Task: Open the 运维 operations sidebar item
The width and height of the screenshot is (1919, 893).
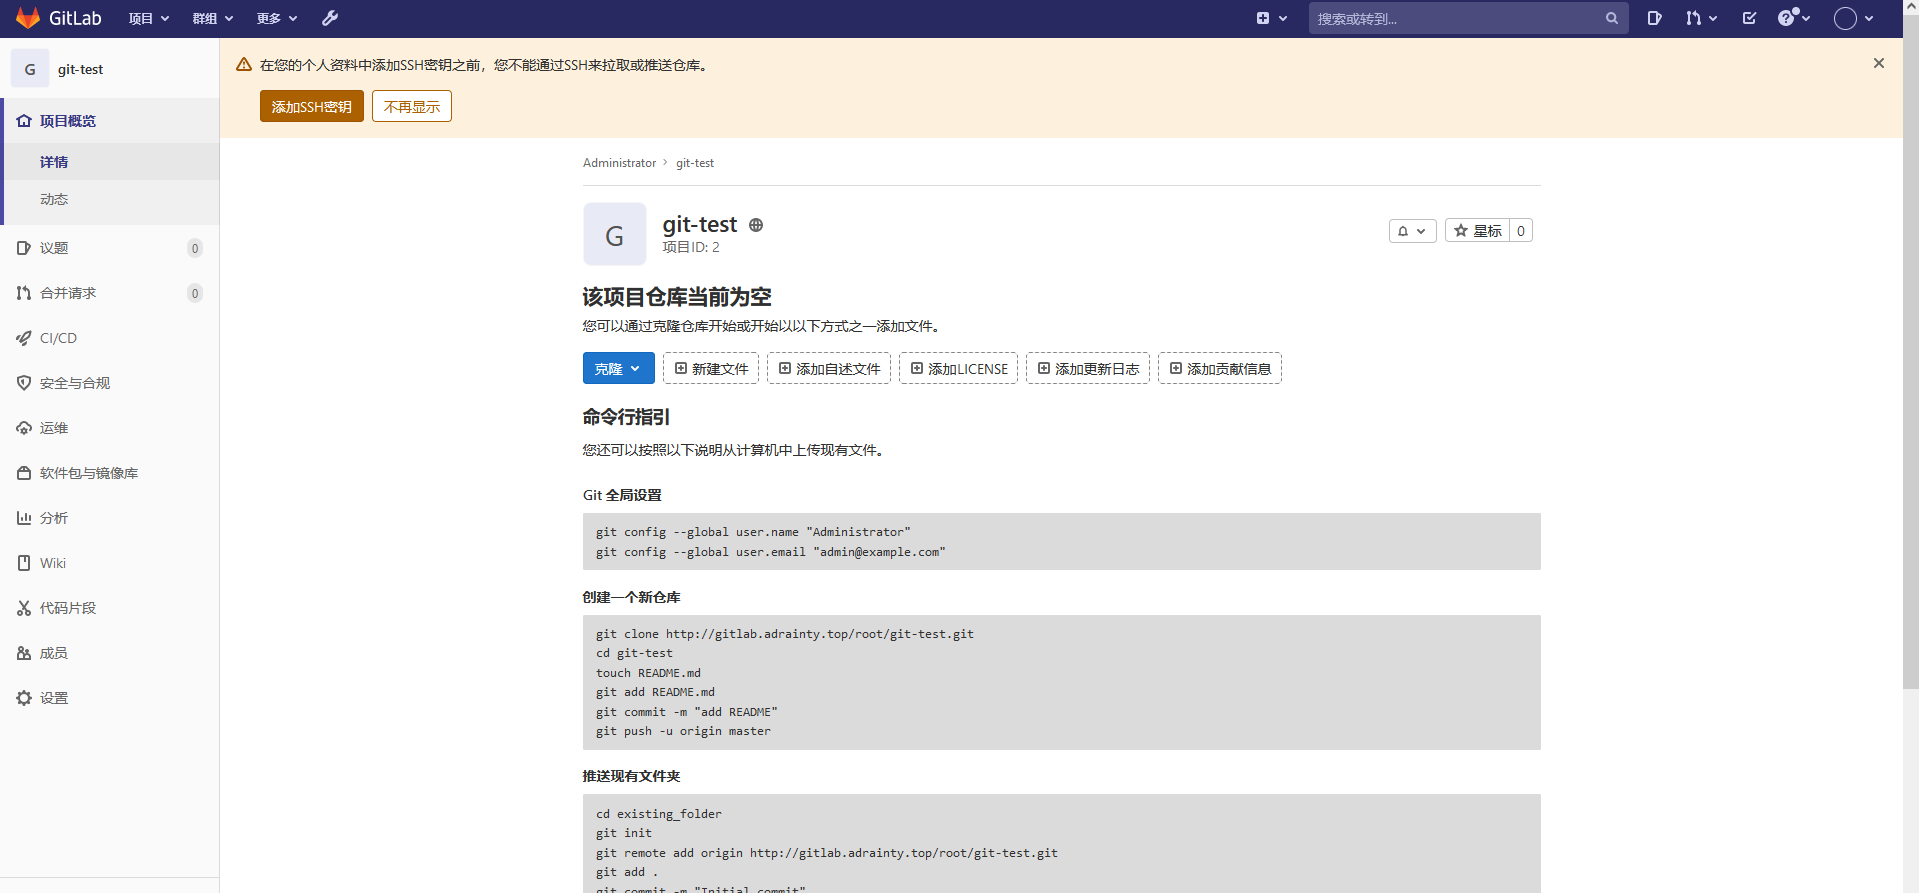Action: (110, 428)
